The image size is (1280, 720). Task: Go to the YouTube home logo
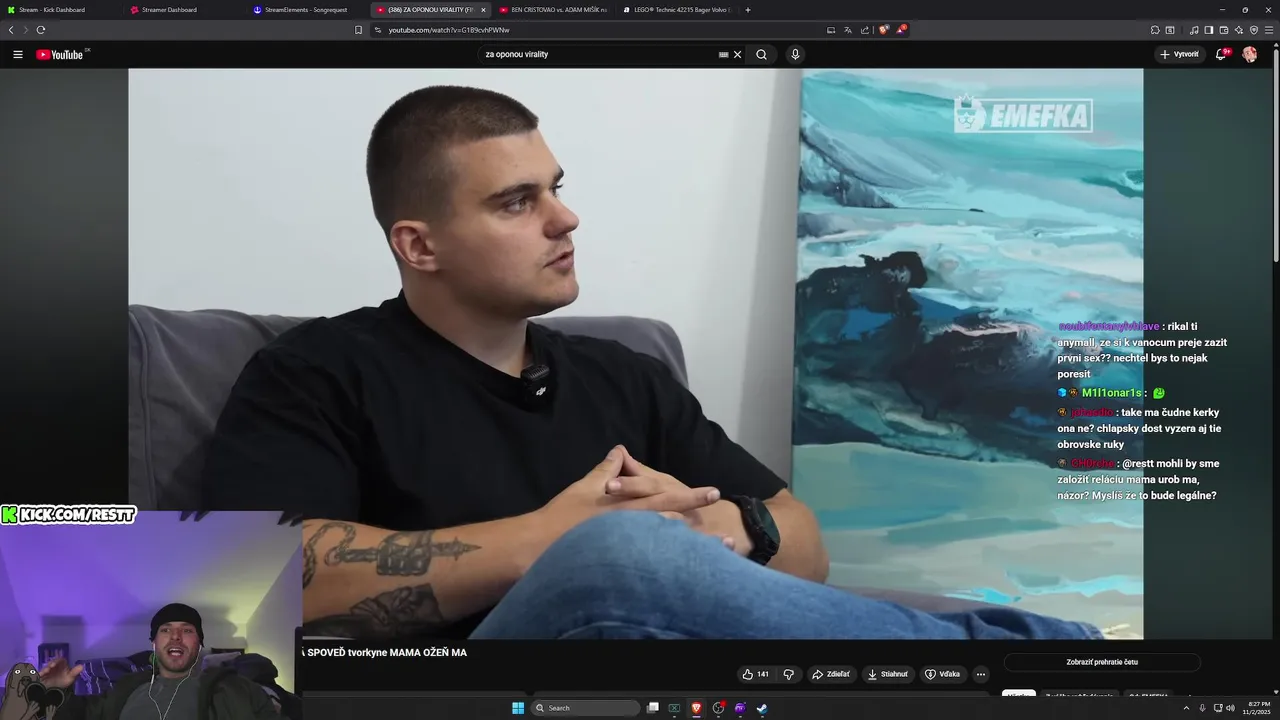(x=60, y=54)
